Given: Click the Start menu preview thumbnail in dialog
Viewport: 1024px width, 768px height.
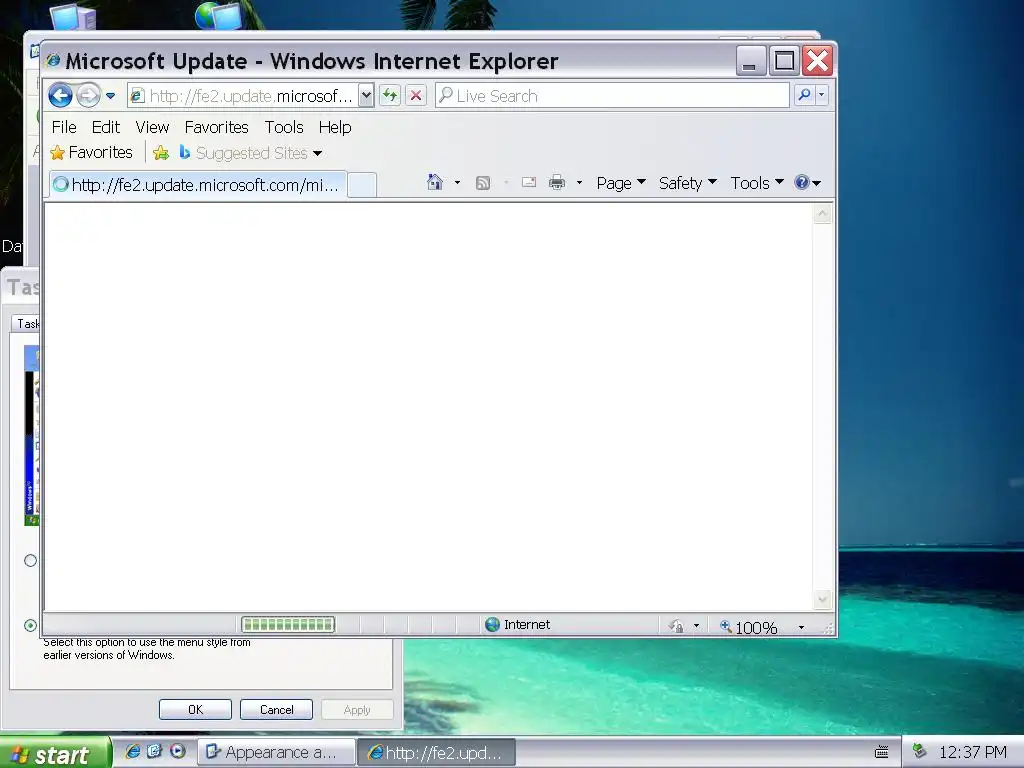Looking at the screenshot, I should [x=31, y=435].
